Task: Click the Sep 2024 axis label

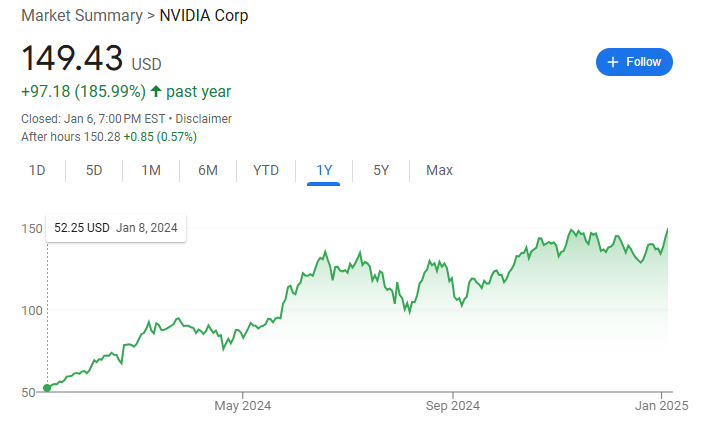Action: coord(452,406)
